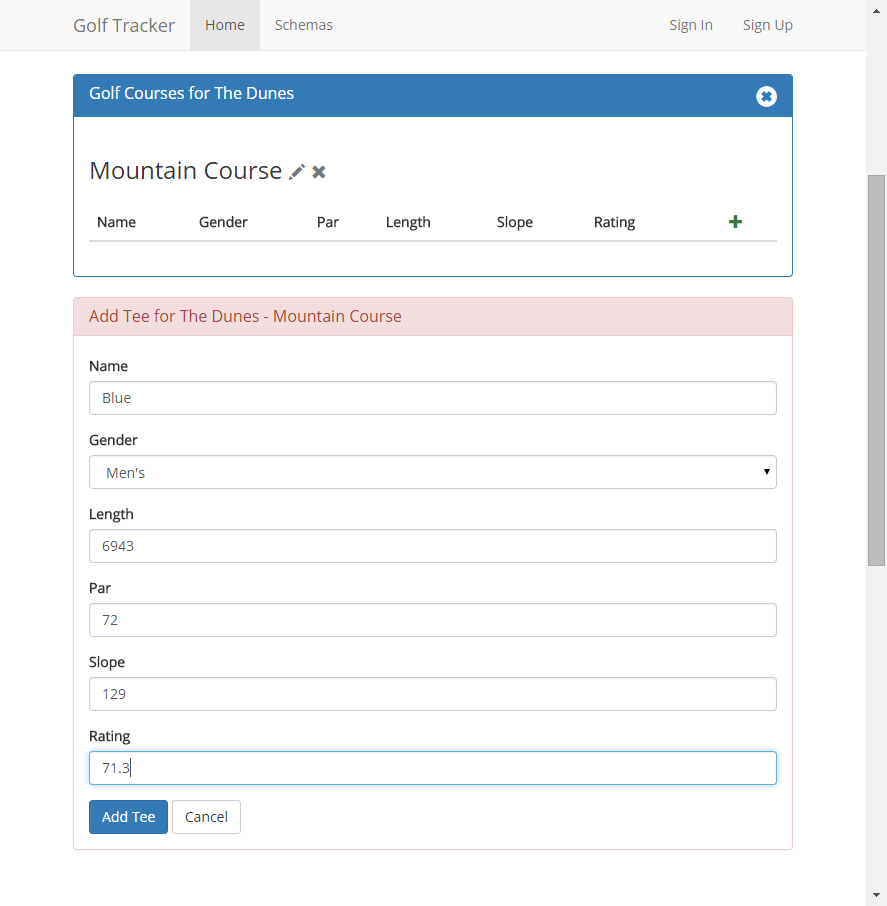Click the Par column header in table
The image size is (887, 906).
328,222
